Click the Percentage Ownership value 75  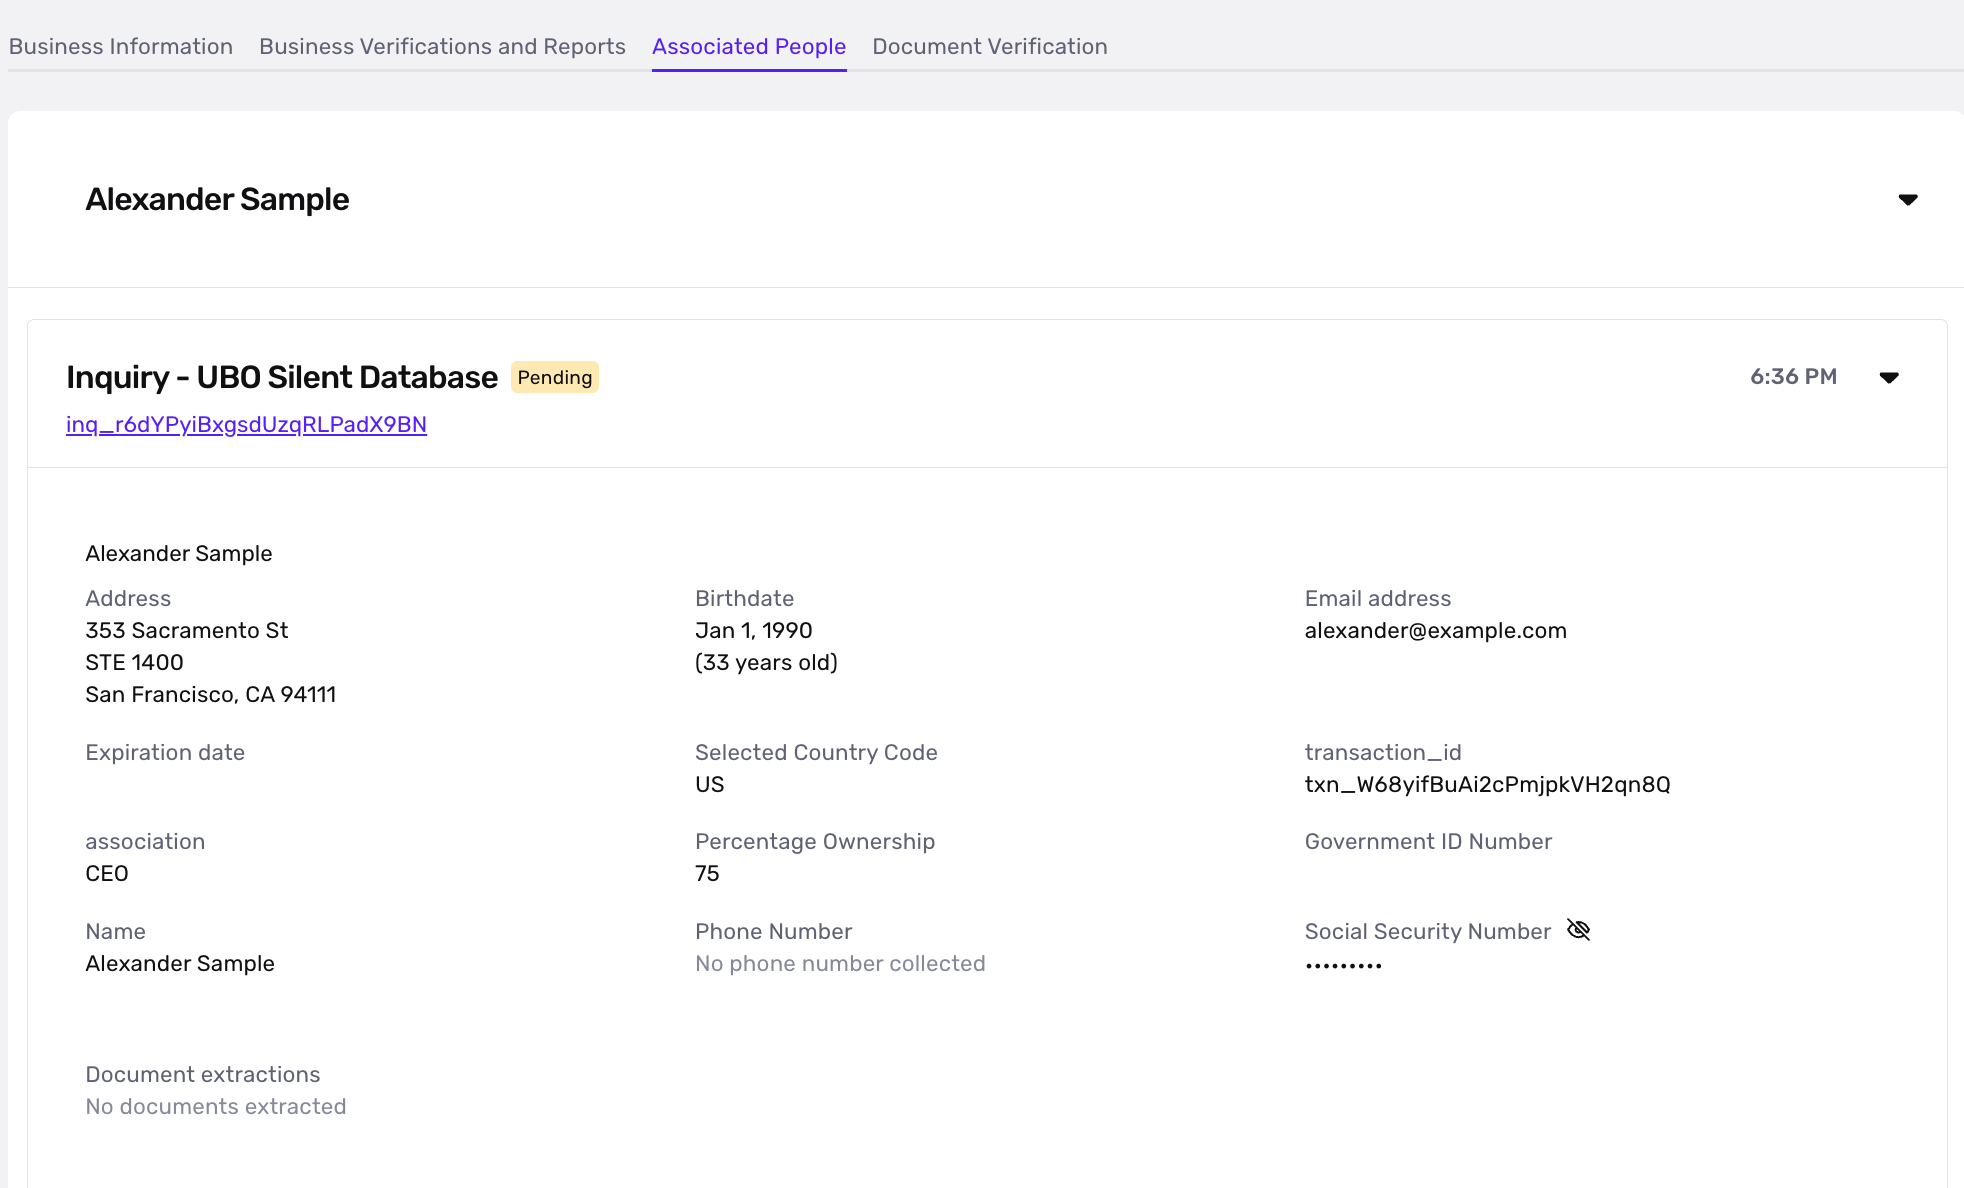707,874
